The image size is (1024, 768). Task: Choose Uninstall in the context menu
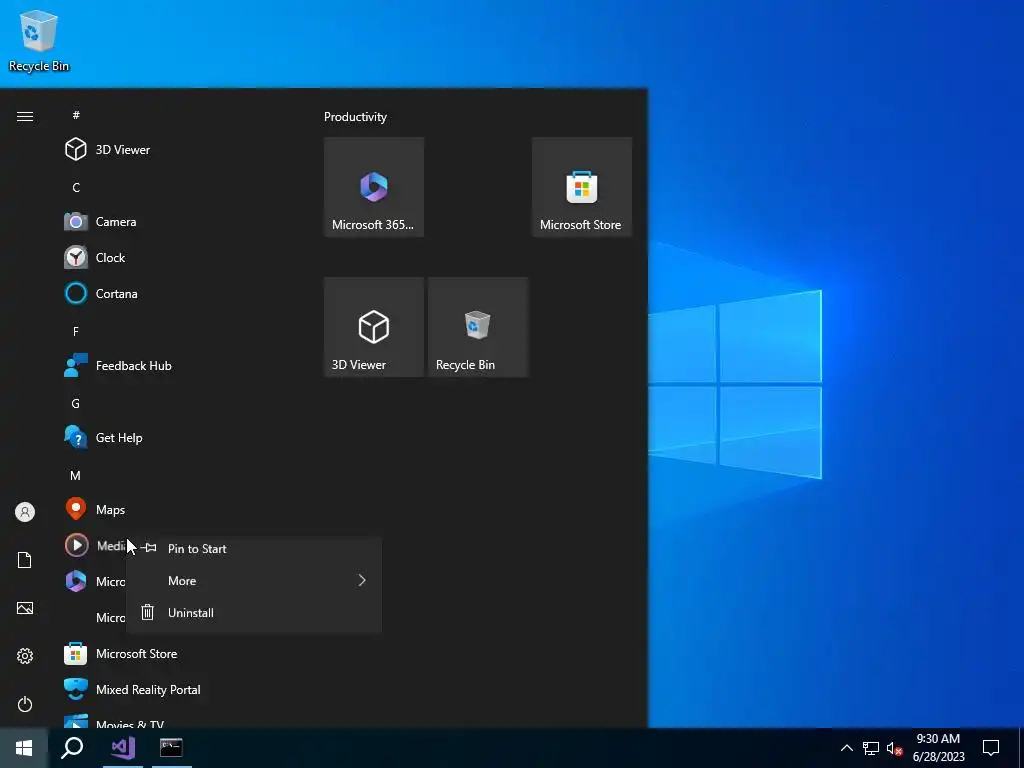[x=253, y=613]
